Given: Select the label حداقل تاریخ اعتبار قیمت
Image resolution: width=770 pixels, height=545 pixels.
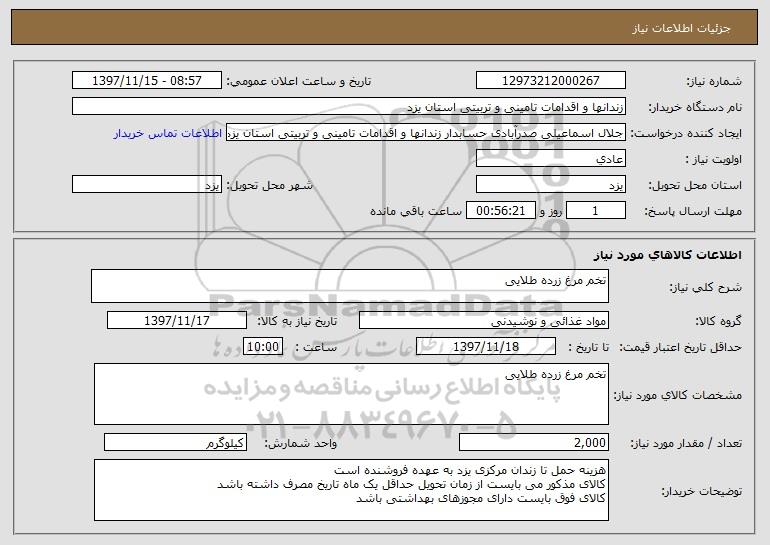Looking at the screenshot, I should pos(680,347).
